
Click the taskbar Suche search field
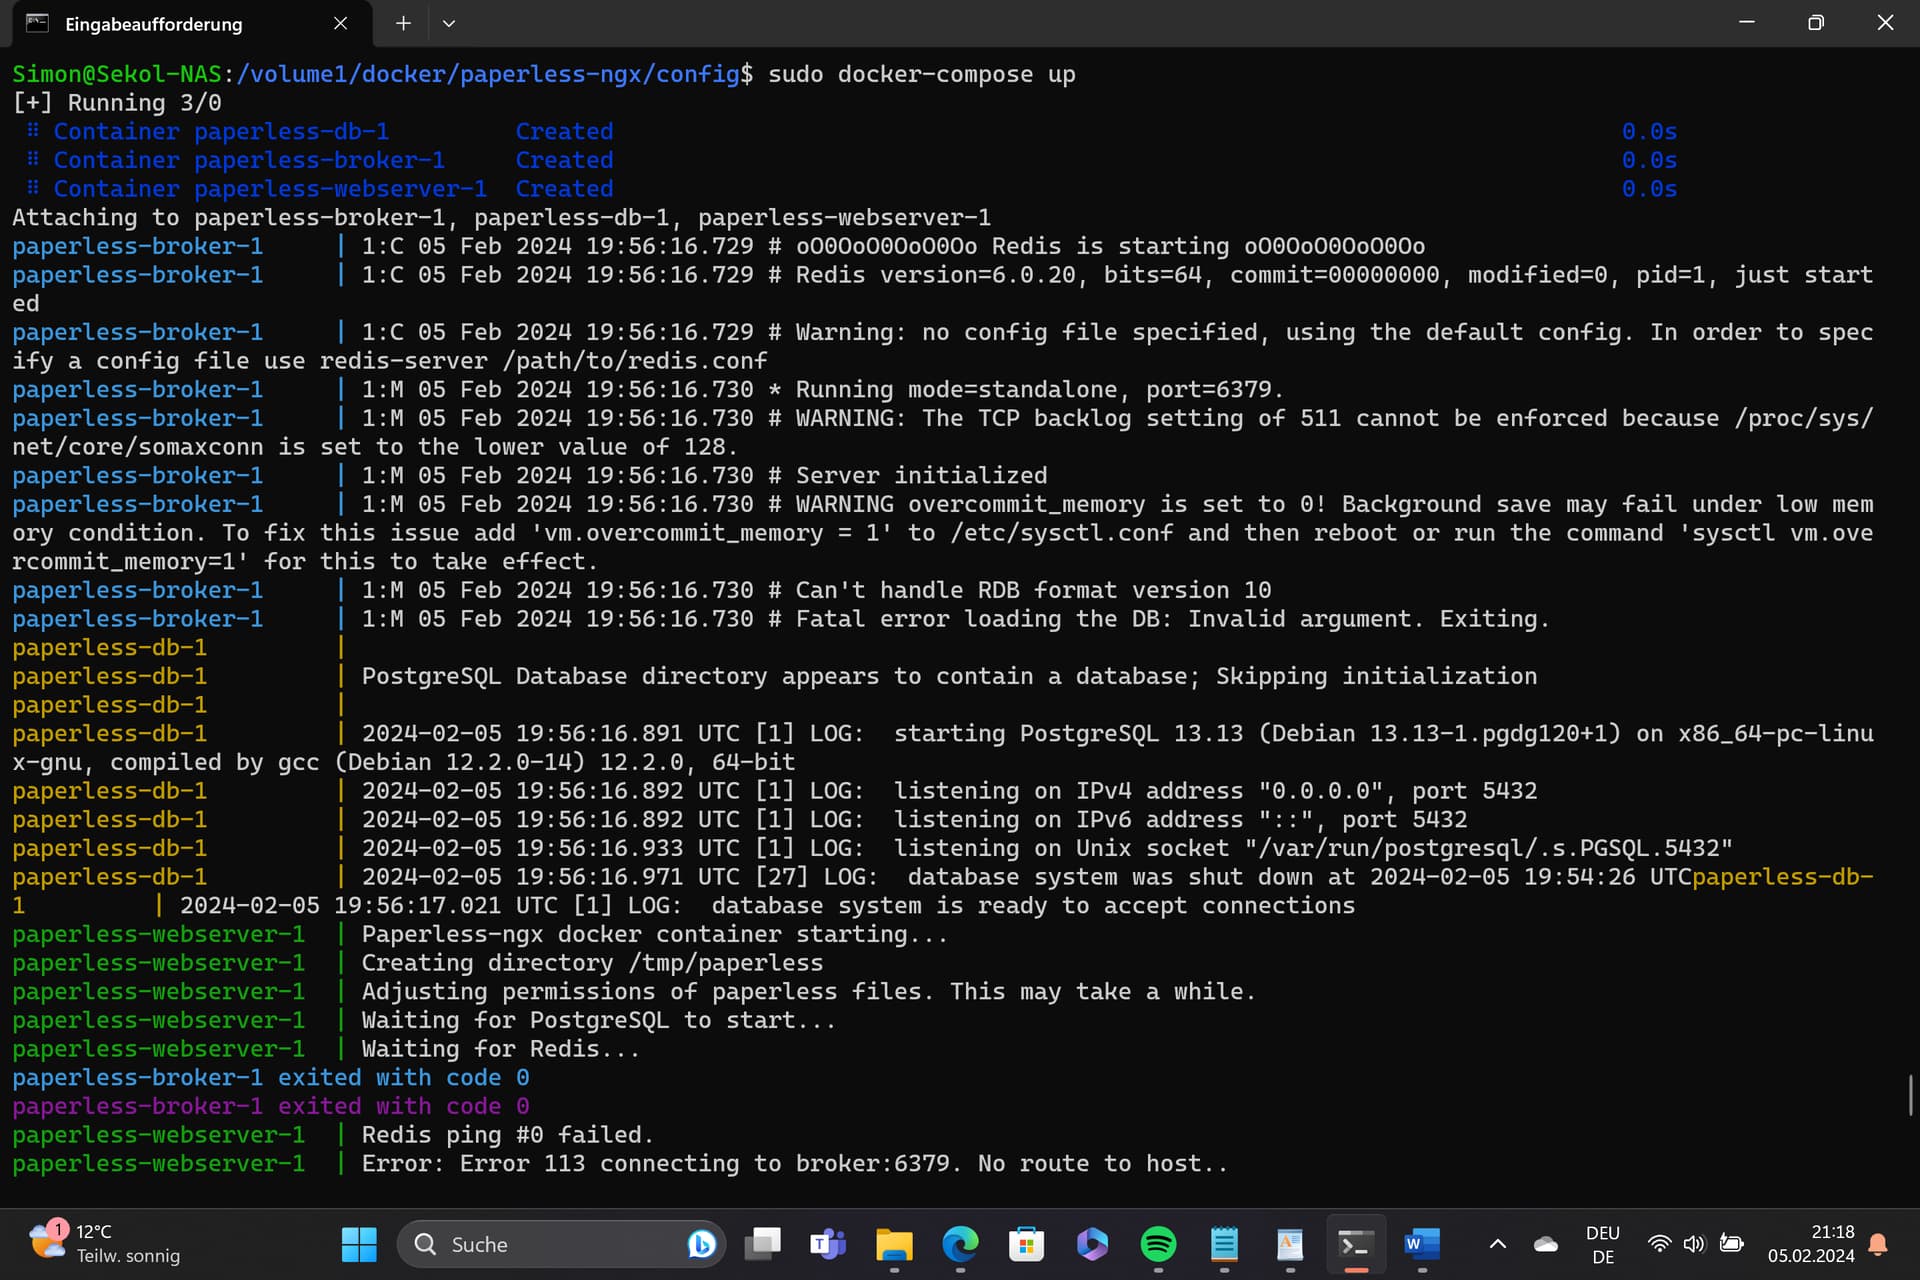point(561,1244)
